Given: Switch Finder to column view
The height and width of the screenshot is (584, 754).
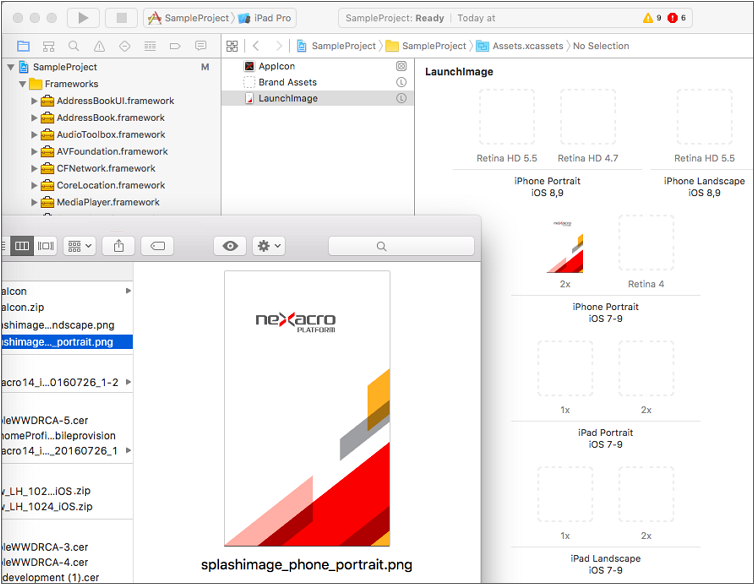Looking at the screenshot, I should click(22, 246).
